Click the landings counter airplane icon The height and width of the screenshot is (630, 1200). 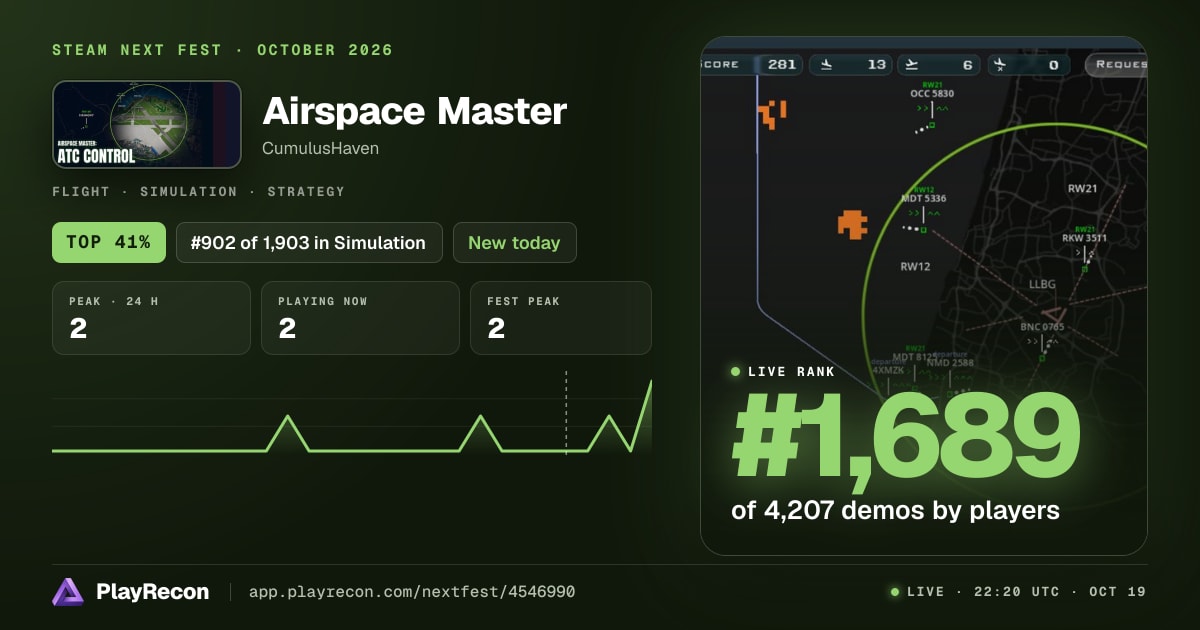[x=826, y=65]
